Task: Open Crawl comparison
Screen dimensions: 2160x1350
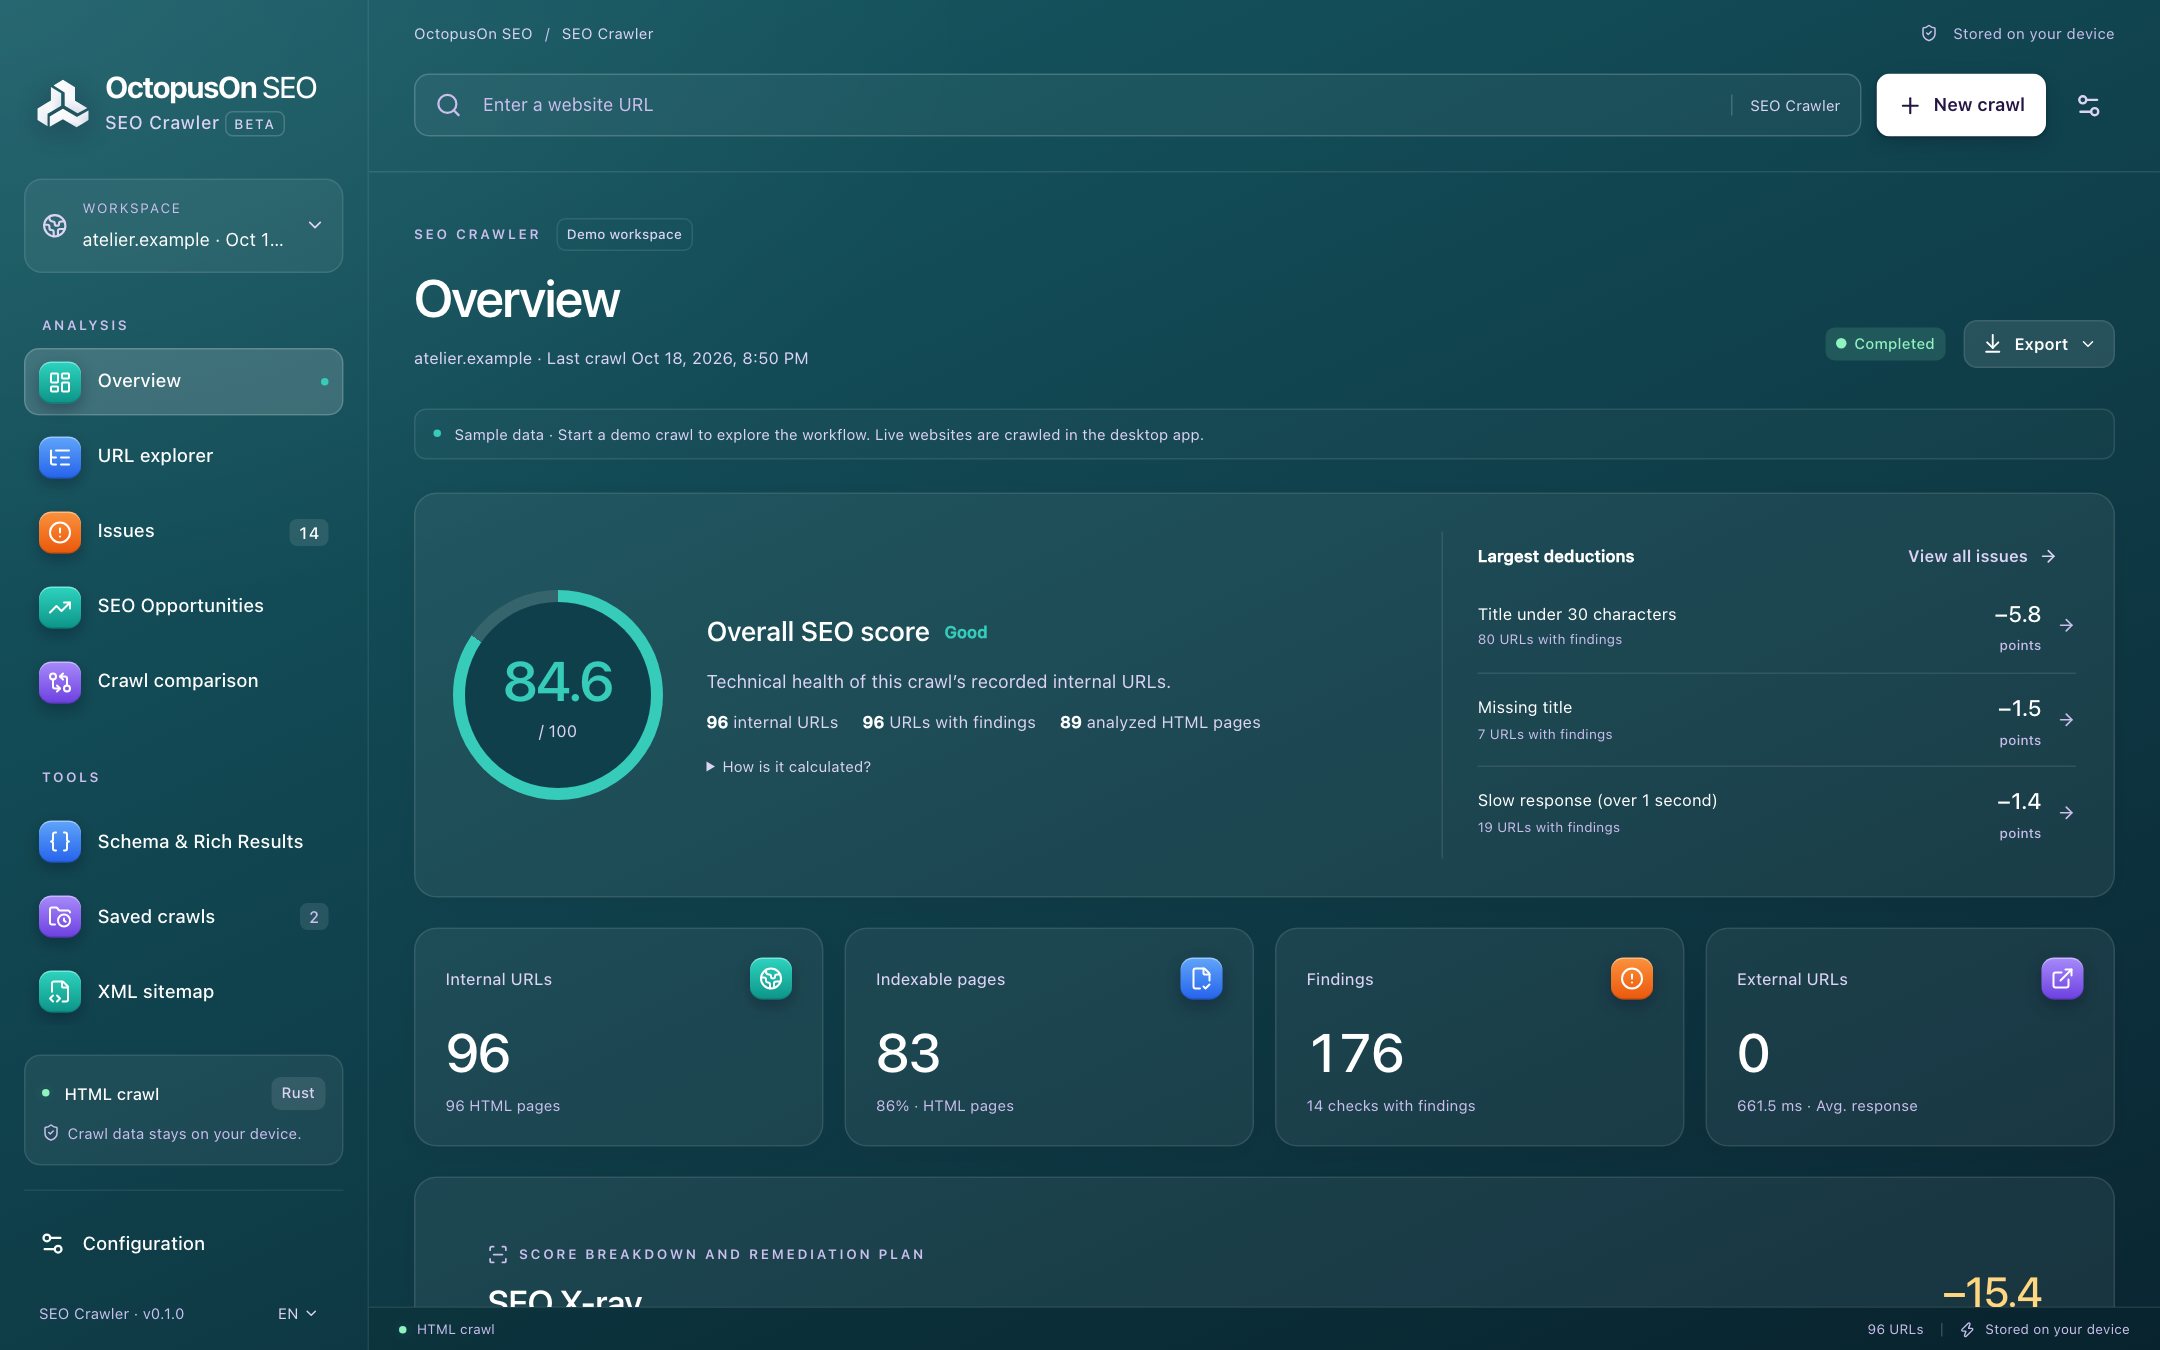Action: [x=184, y=682]
